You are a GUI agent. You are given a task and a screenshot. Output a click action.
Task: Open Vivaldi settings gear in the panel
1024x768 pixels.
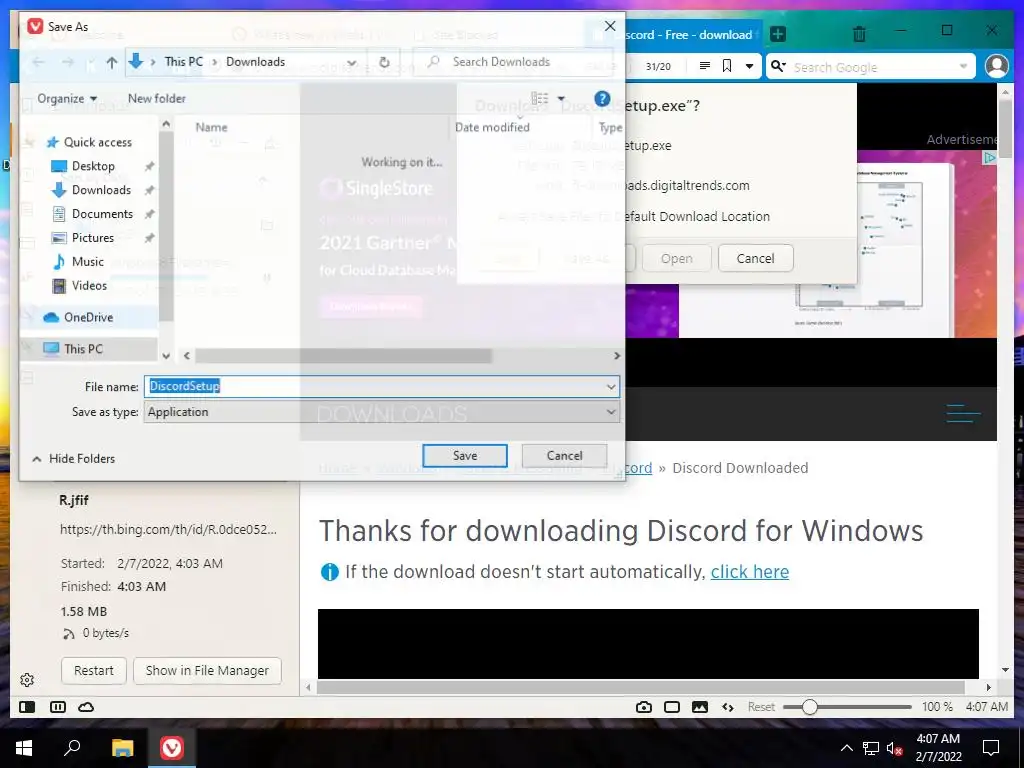tap(27, 680)
